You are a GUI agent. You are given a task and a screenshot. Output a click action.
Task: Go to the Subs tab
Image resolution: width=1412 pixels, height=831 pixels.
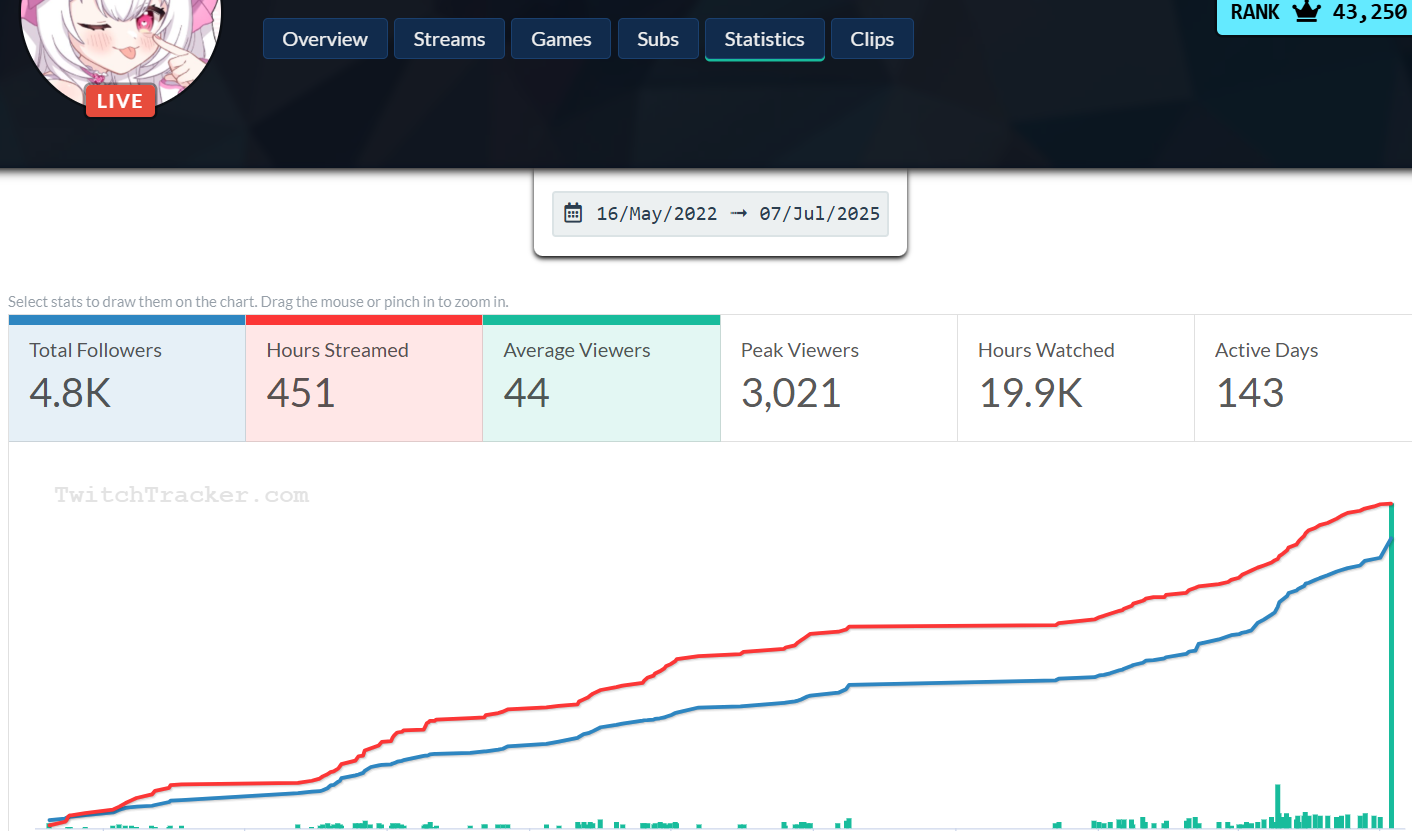point(658,39)
